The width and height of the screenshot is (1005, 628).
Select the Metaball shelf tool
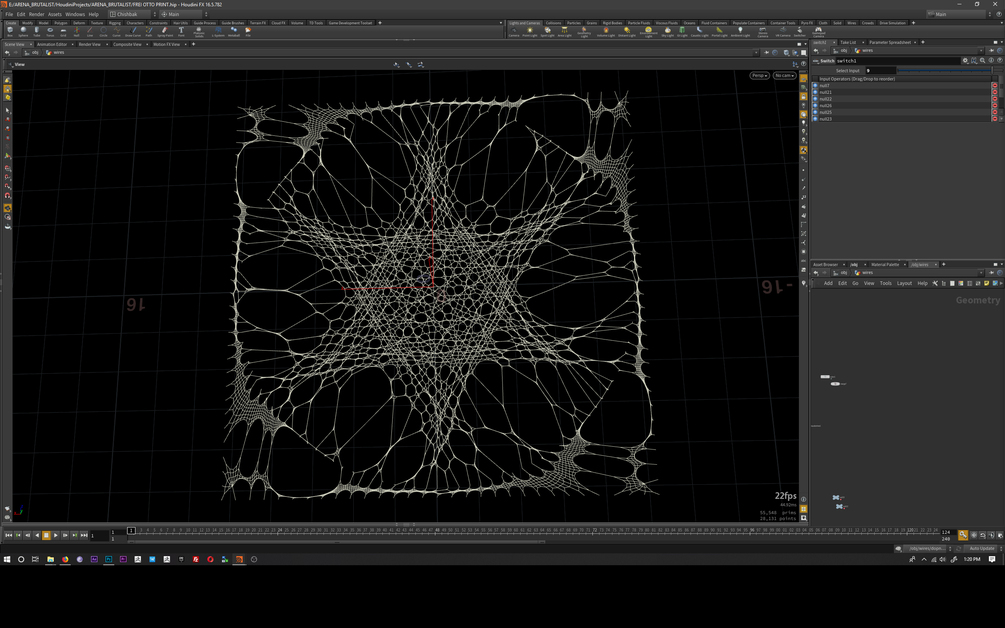click(x=234, y=31)
